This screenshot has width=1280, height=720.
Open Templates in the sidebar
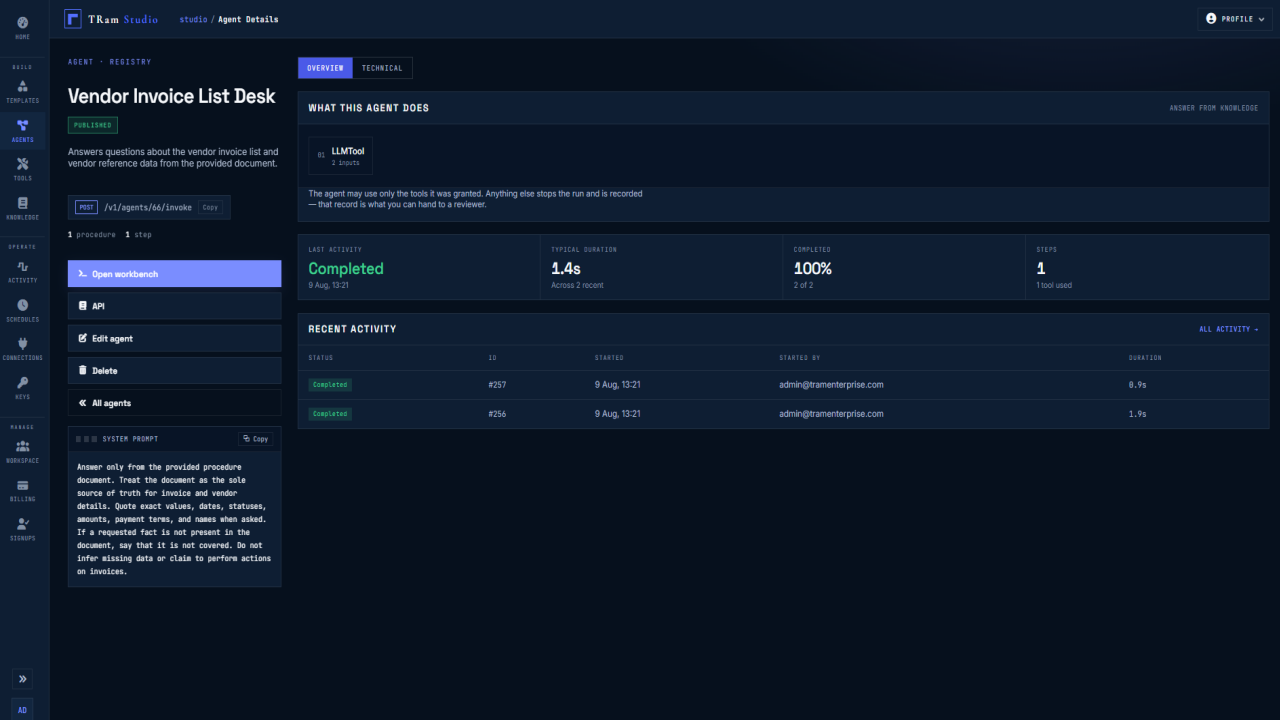22,91
